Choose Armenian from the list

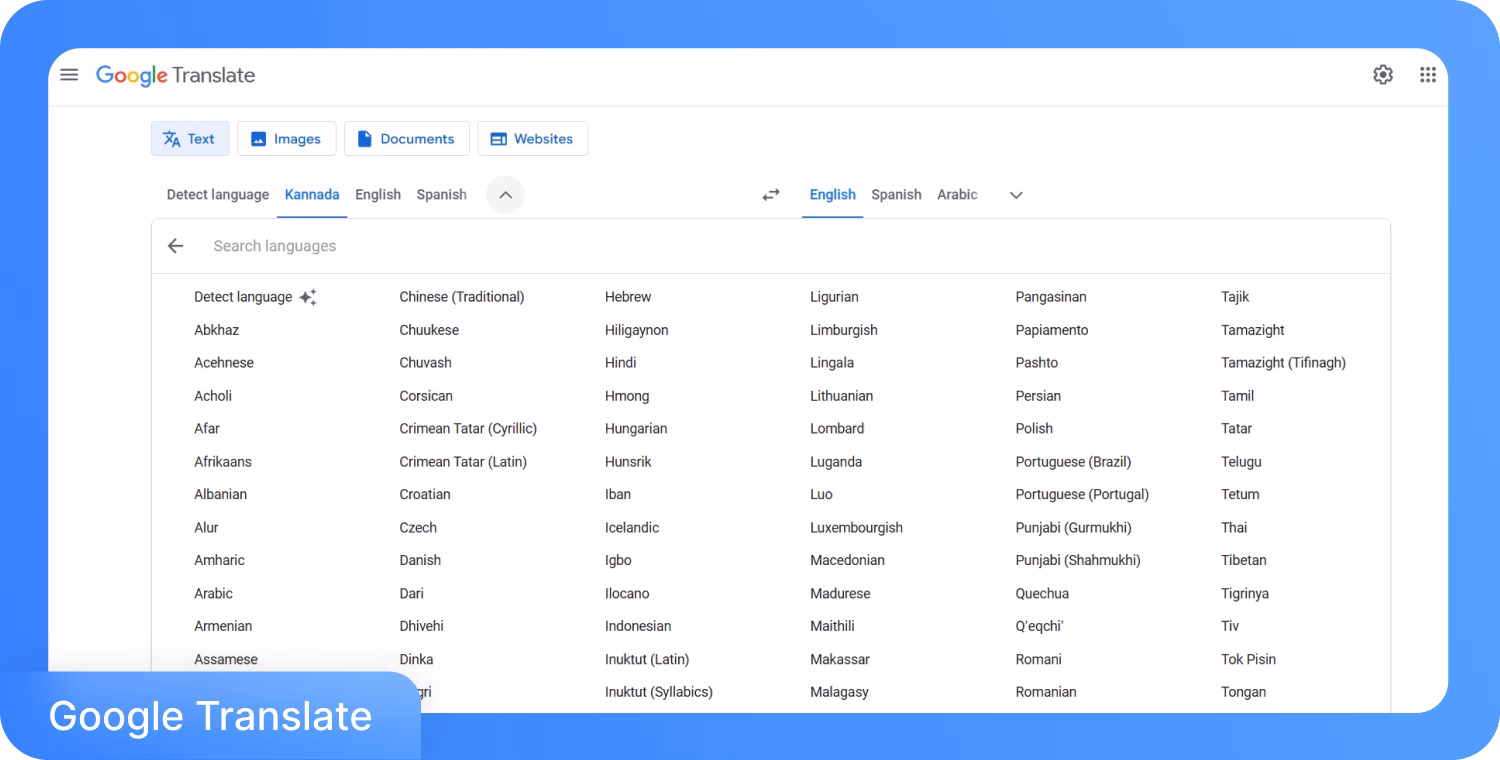(x=223, y=626)
